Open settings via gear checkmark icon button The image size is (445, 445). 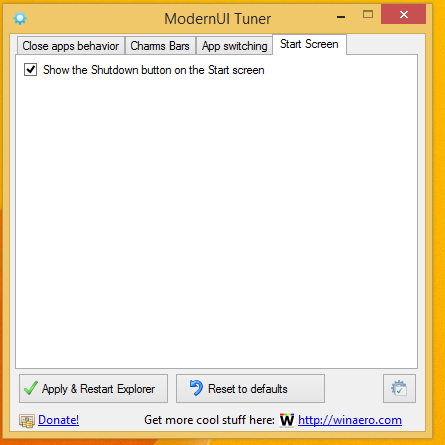[399, 388]
